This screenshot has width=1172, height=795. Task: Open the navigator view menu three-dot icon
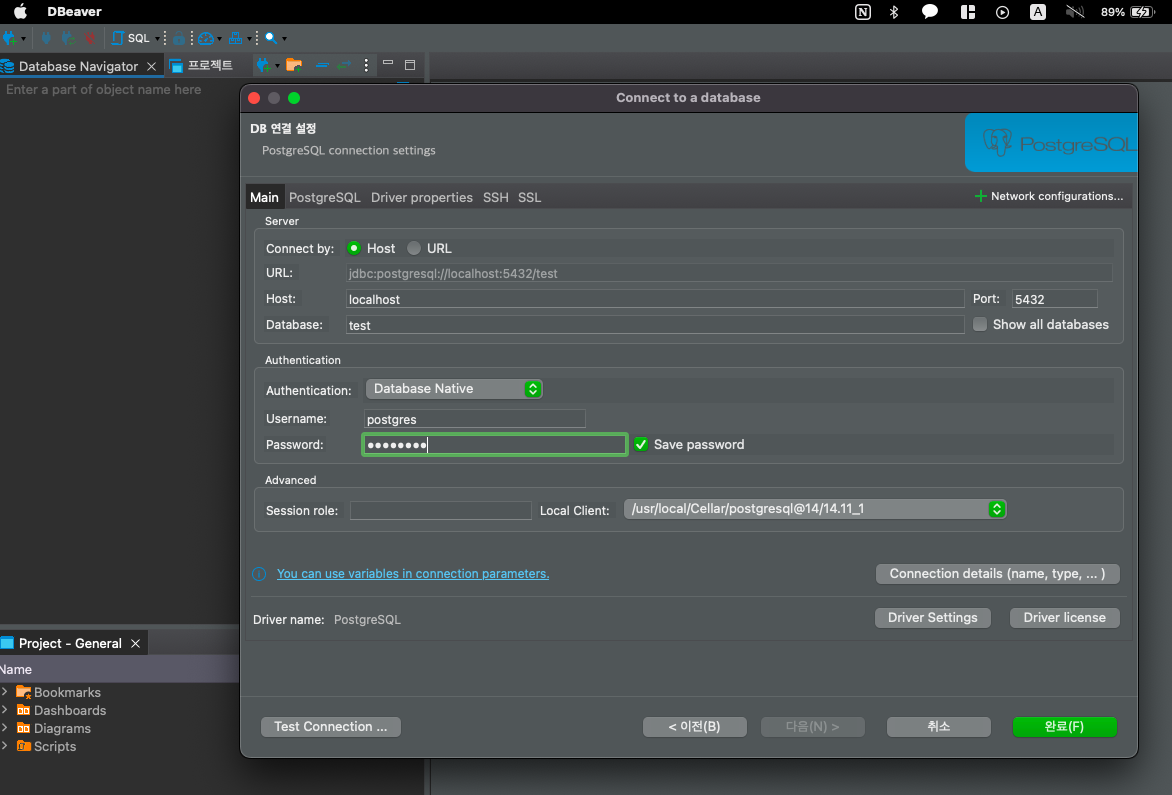(x=366, y=66)
